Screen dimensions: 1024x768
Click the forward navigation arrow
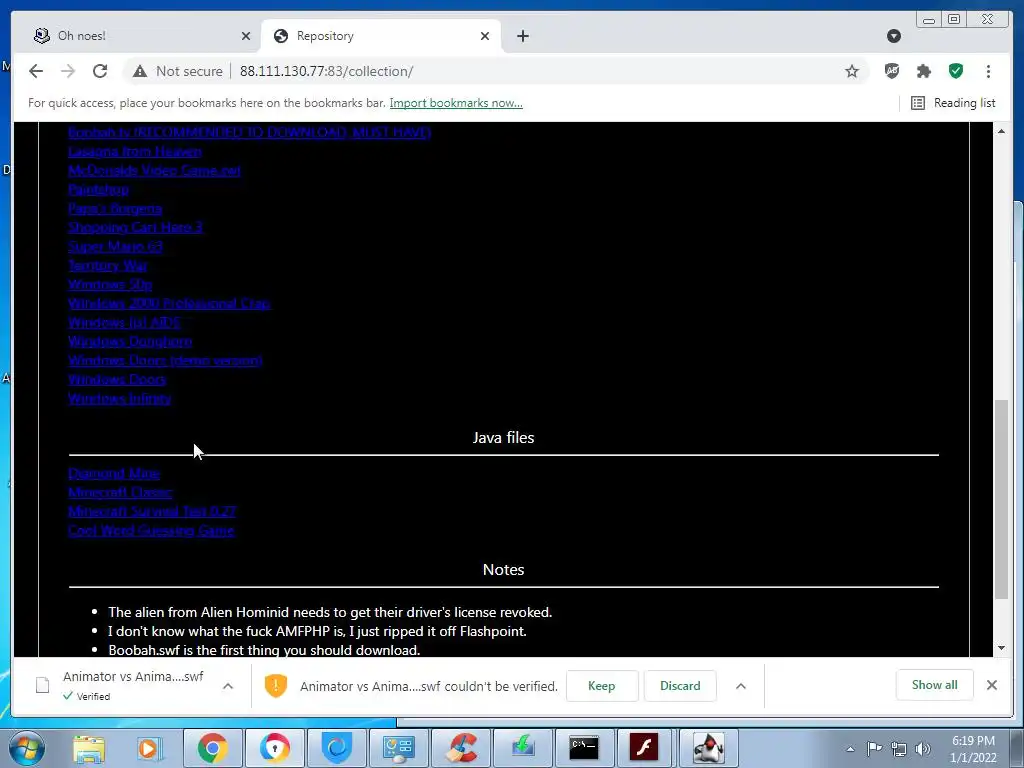coord(68,71)
